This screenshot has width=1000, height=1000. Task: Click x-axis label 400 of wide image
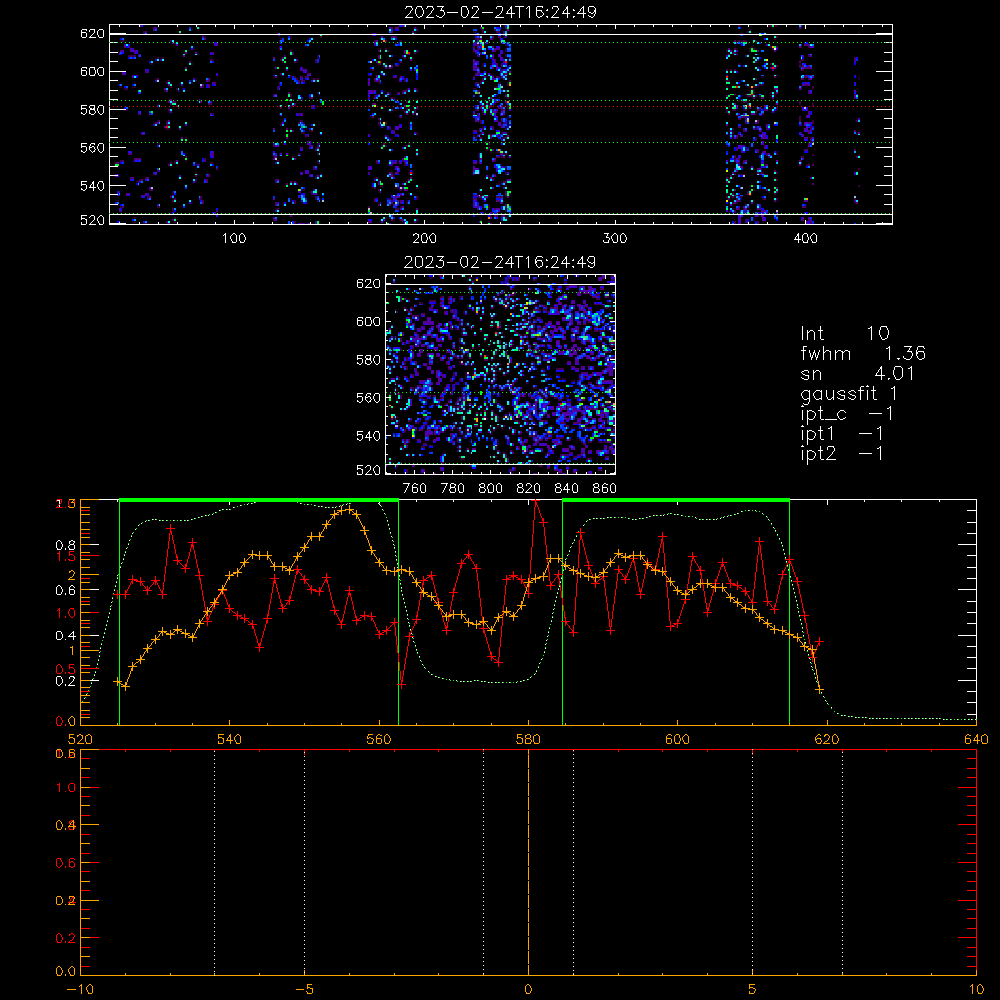coord(805,239)
